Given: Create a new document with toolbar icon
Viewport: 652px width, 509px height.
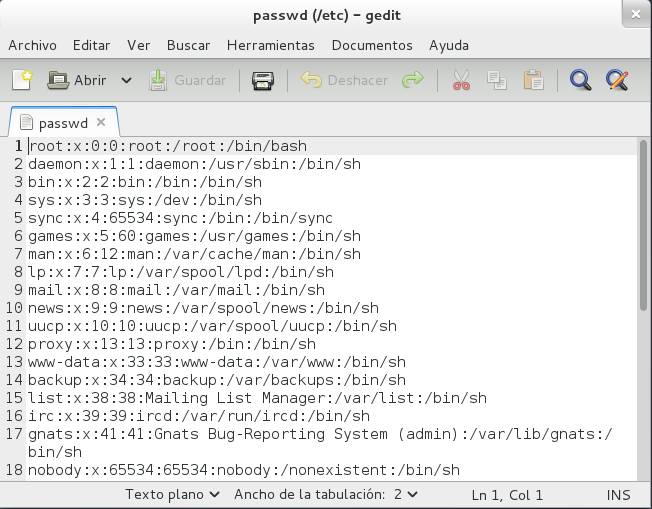Looking at the screenshot, I should click(22, 80).
